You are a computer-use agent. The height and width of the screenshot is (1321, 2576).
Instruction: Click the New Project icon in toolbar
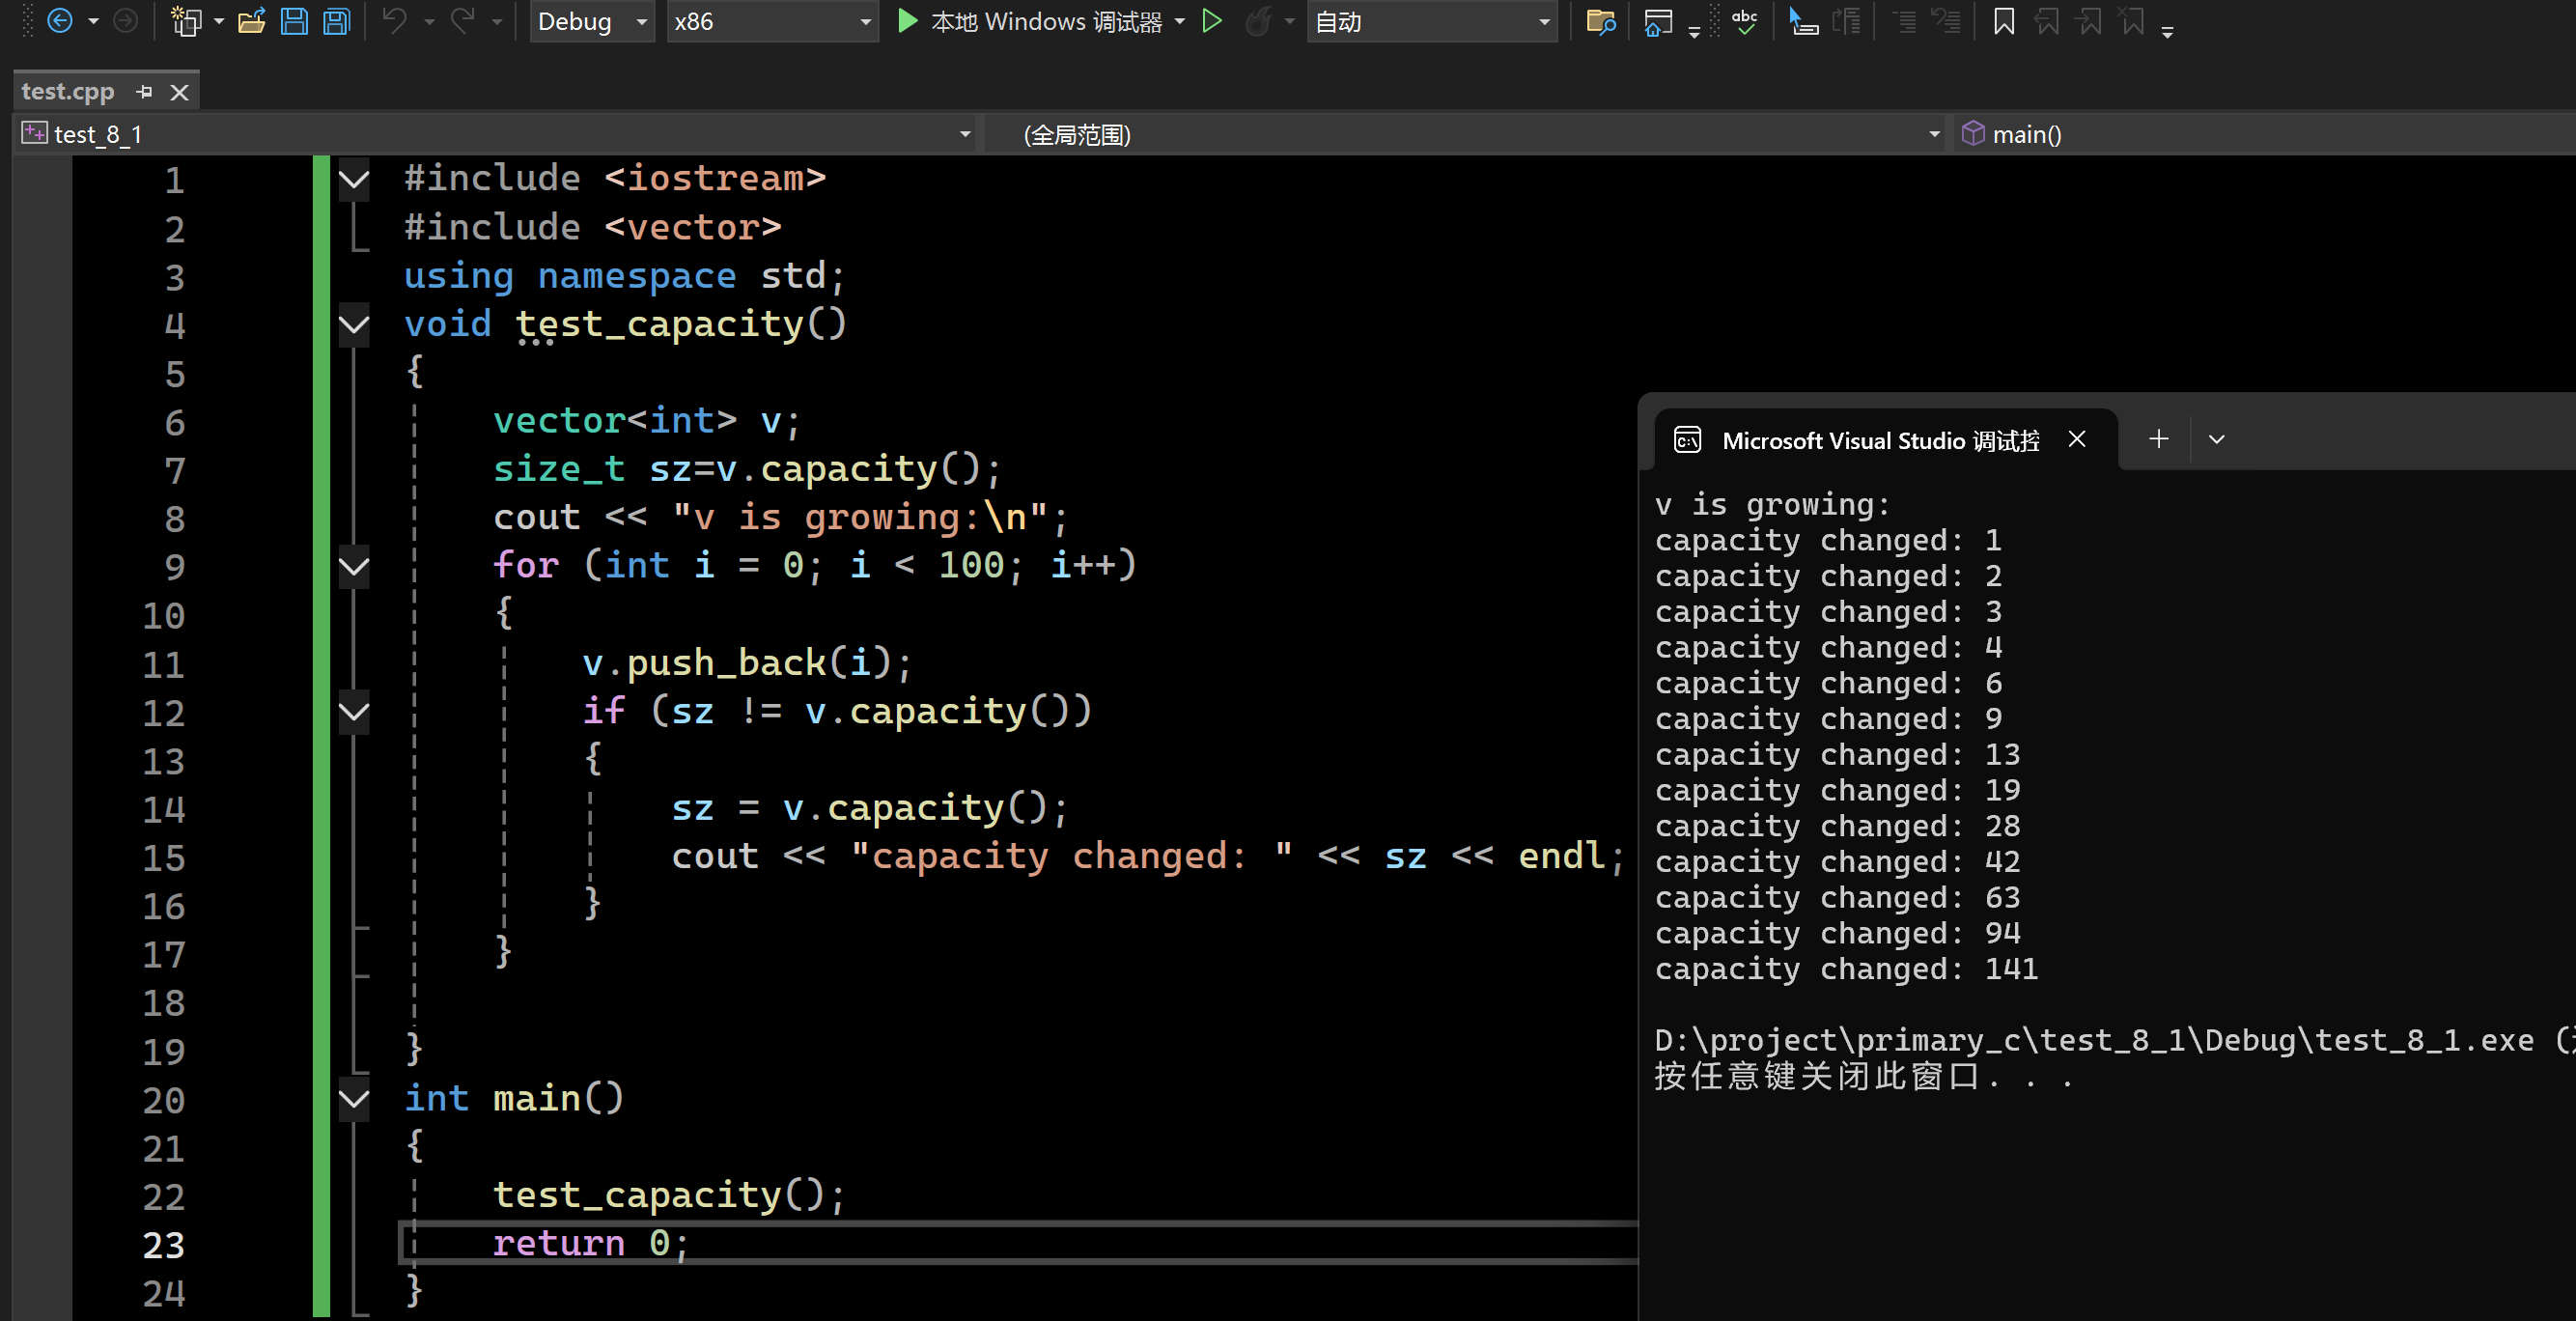(186, 21)
